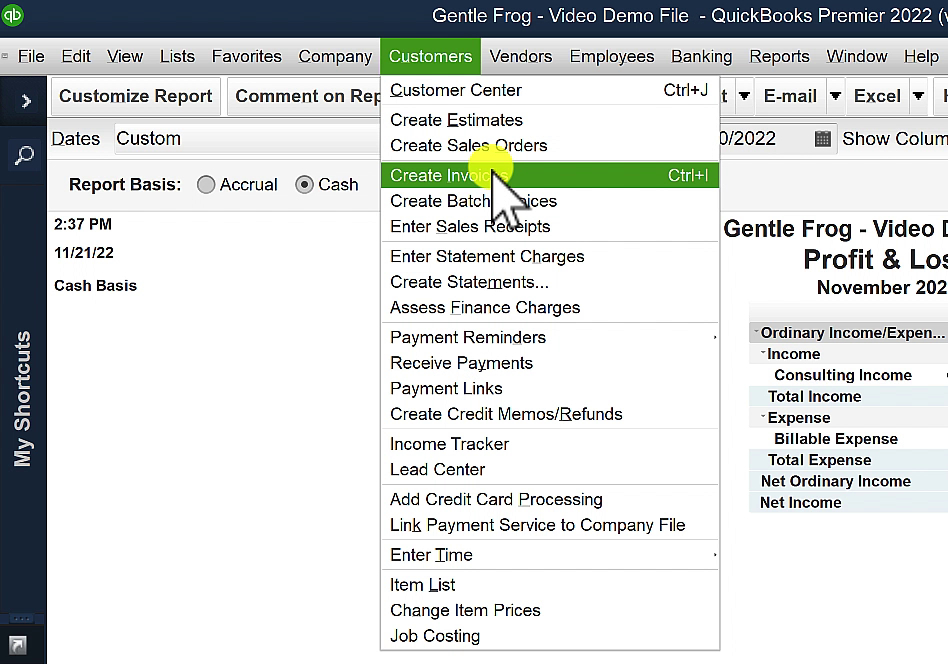948x664 pixels.
Task: Click the Excel button
Action: 877,96
